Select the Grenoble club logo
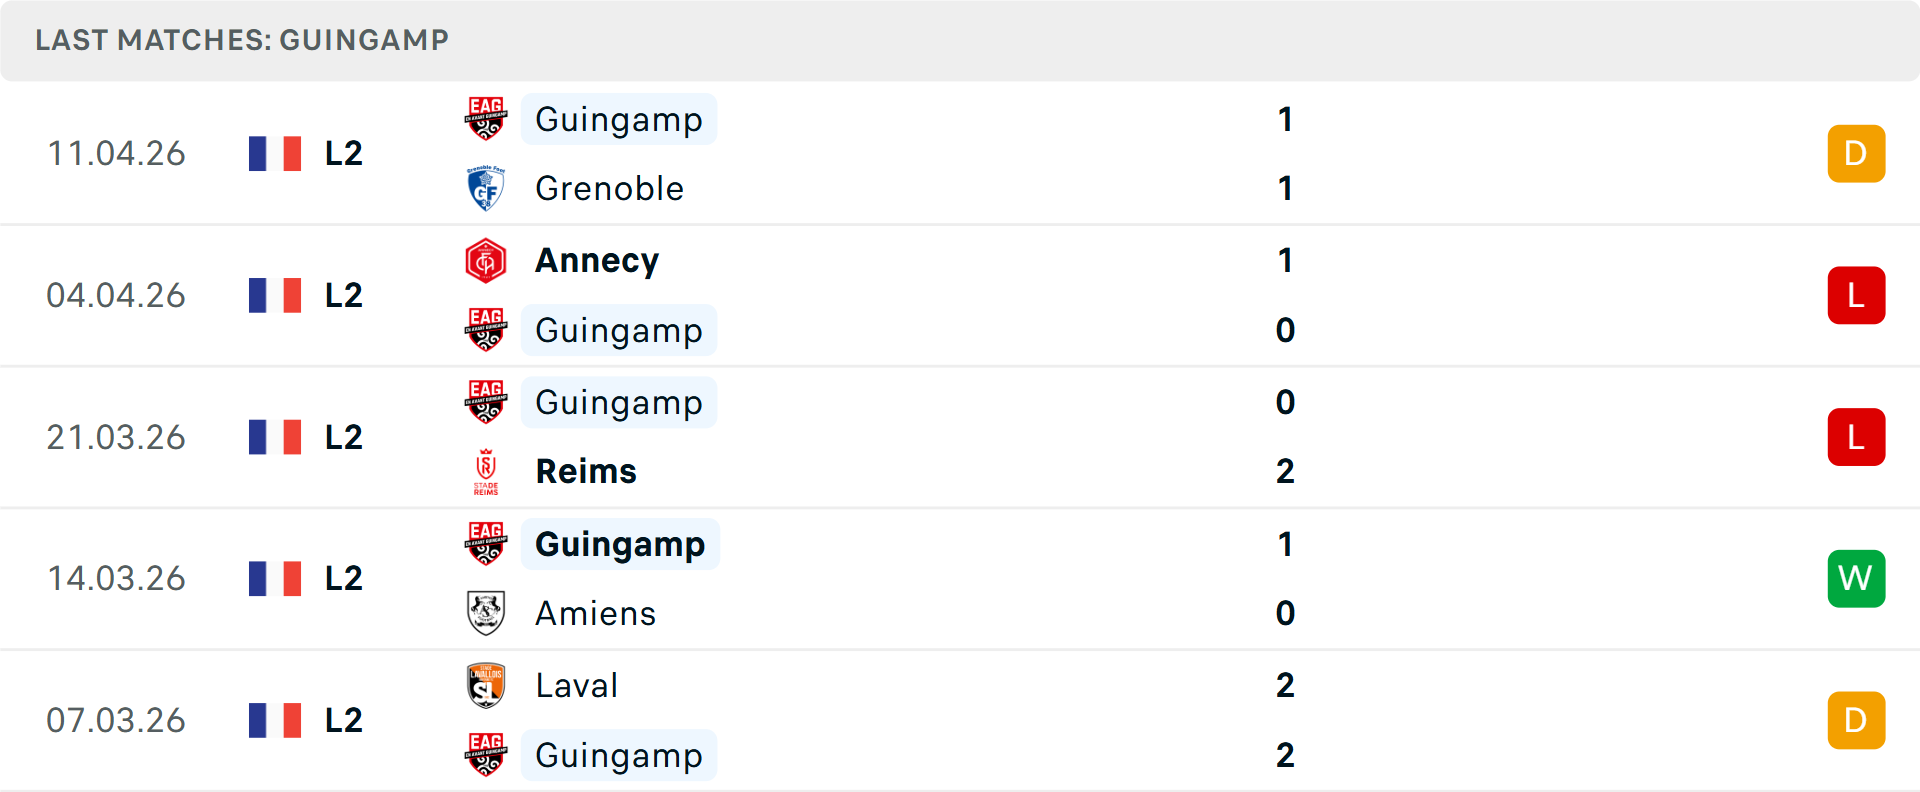Screen dimensions: 1920x792 487,188
